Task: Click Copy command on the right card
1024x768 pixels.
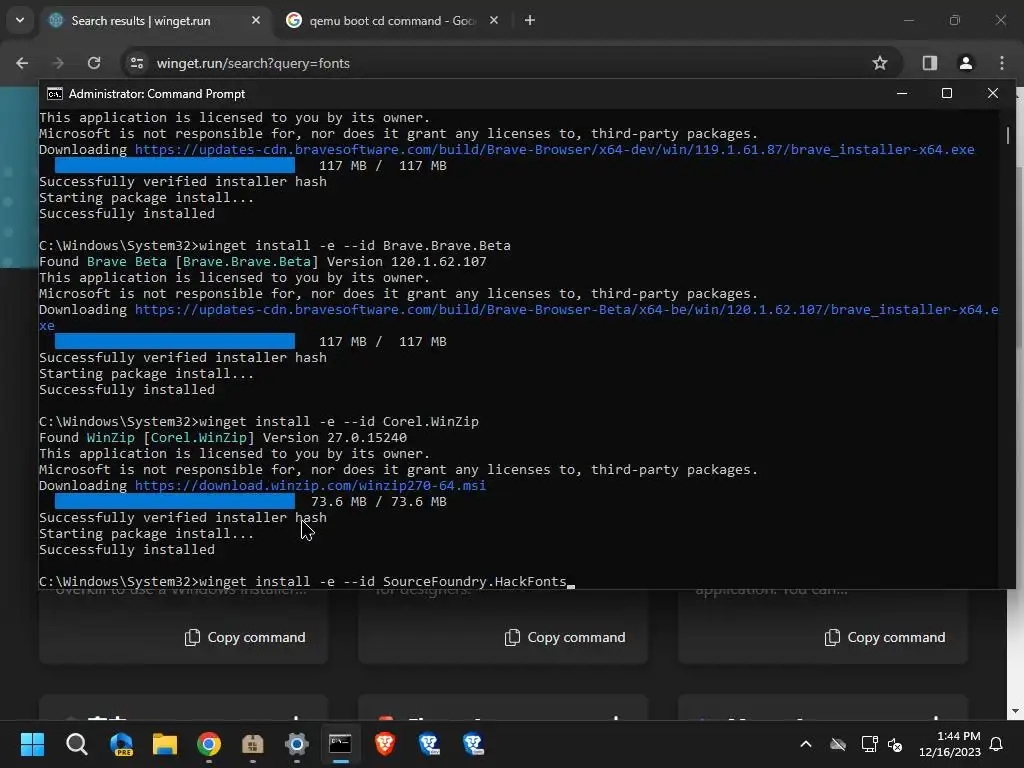Action: coord(885,637)
